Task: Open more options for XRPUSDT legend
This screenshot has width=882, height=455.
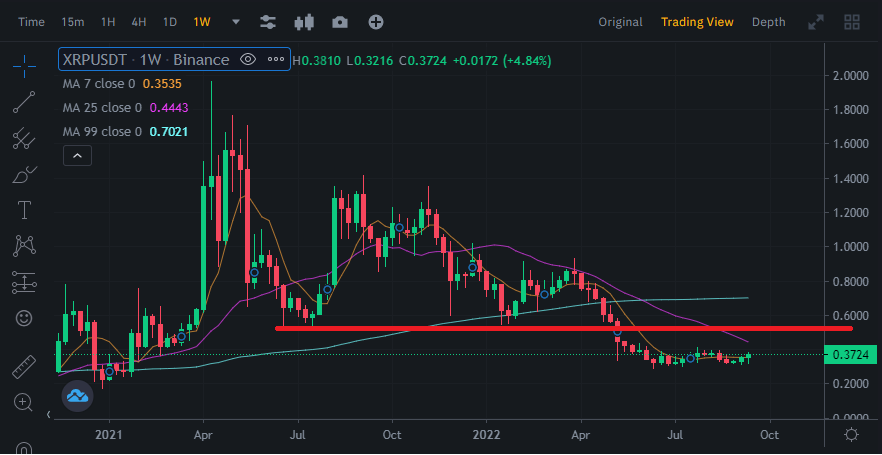Action: pyautogui.click(x=276, y=59)
